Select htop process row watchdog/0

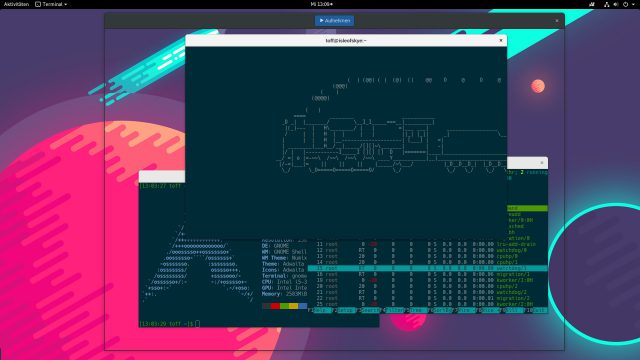(427, 250)
